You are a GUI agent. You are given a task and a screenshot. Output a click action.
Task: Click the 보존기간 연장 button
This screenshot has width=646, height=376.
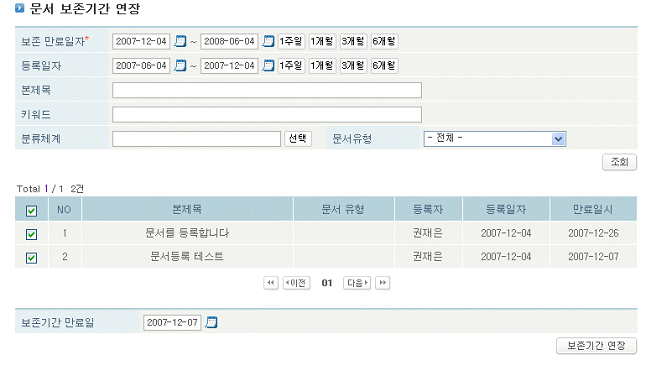596,346
